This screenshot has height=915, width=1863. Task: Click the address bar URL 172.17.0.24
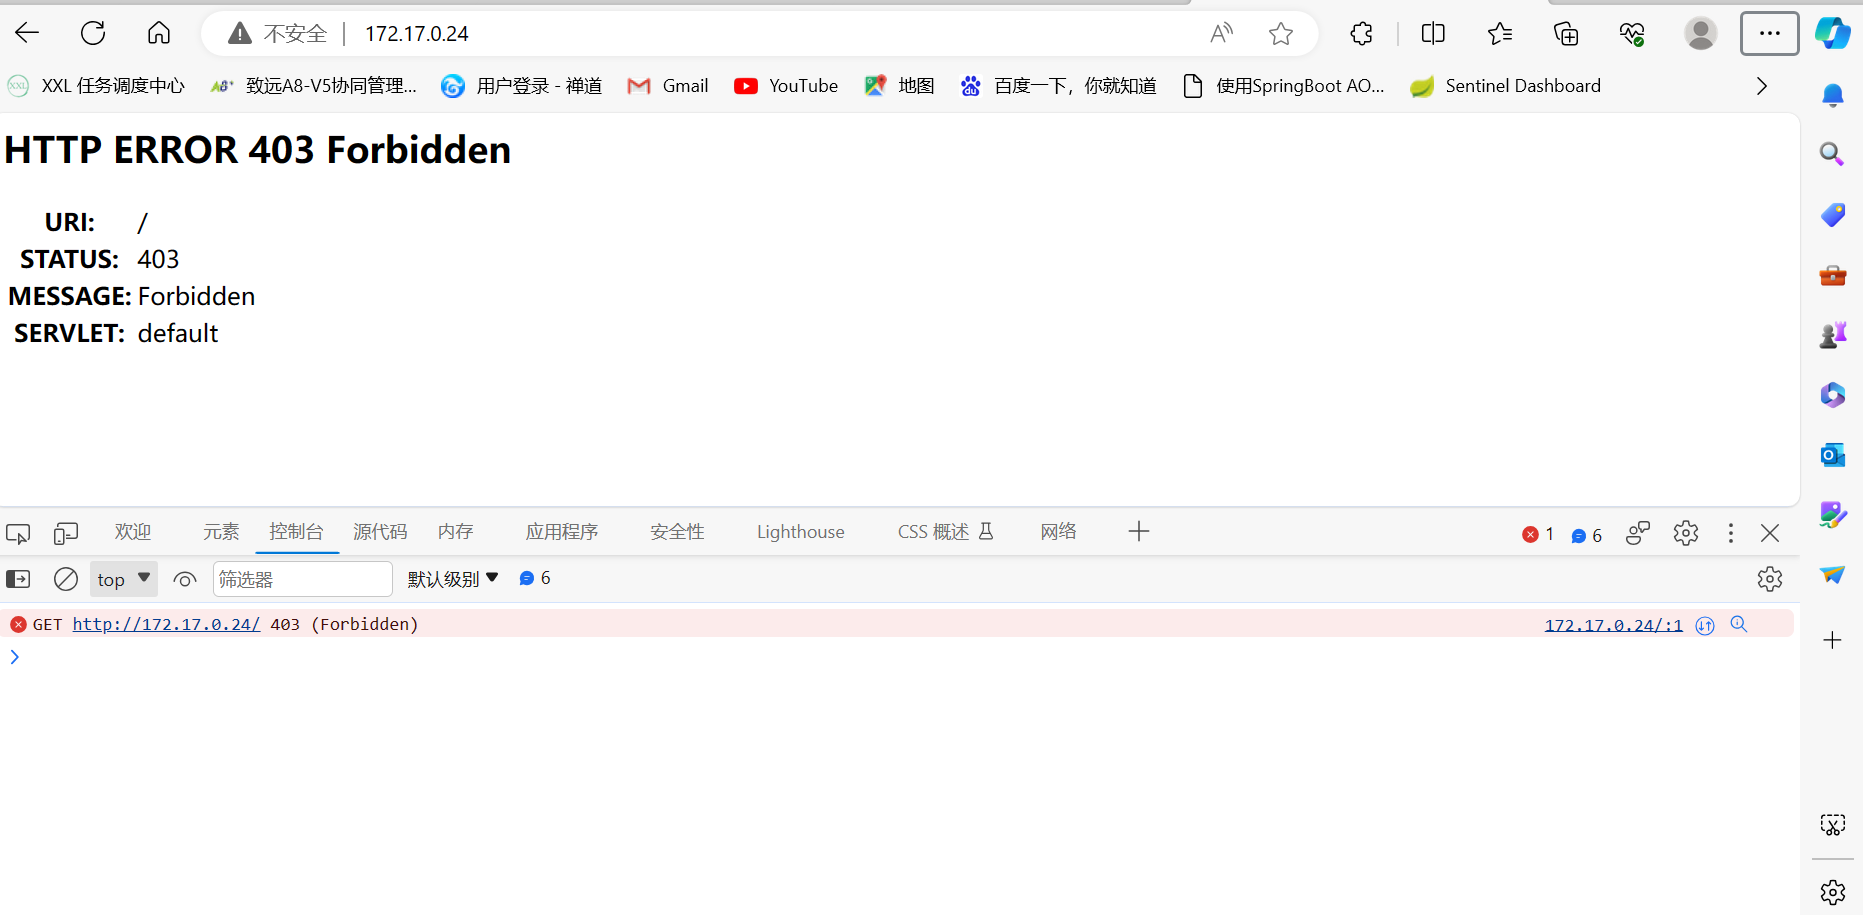[x=417, y=34]
